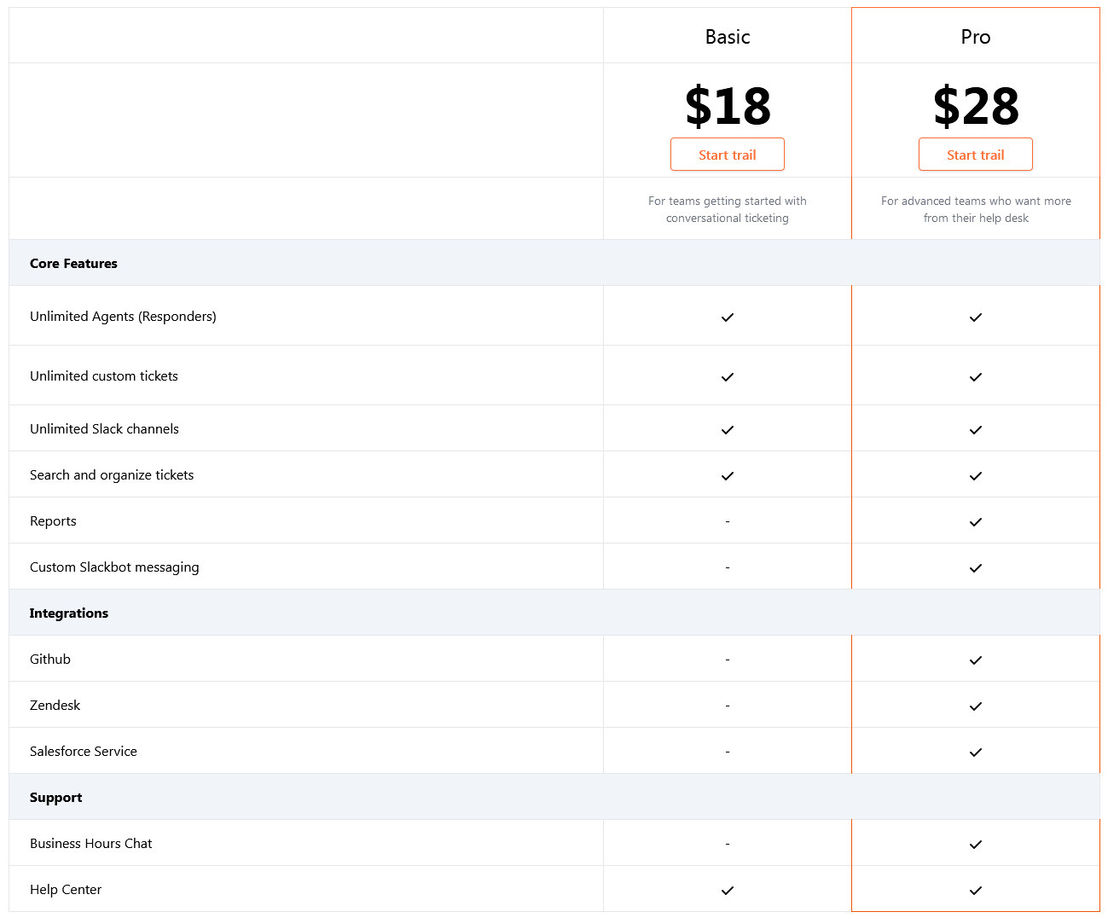Click the Basic plan Start trail button
This screenshot has width=1108, height=919.
point(727,154)
